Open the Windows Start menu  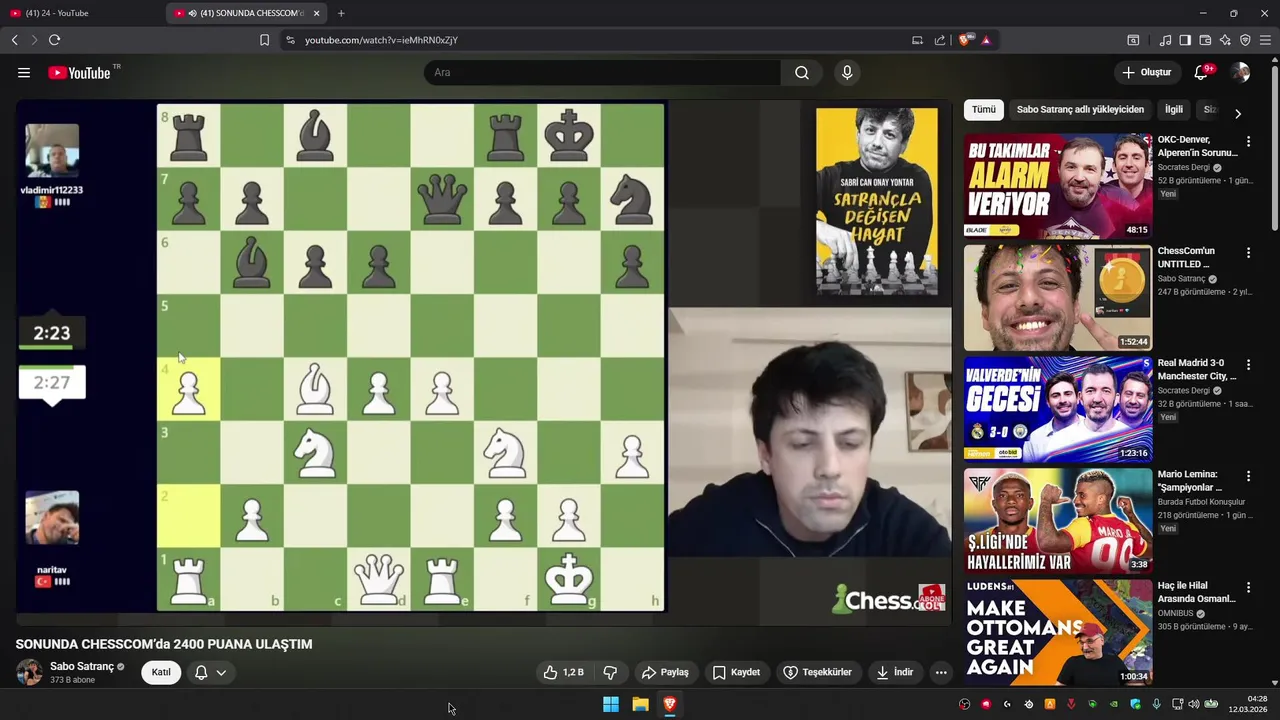[x=610, y=704]
